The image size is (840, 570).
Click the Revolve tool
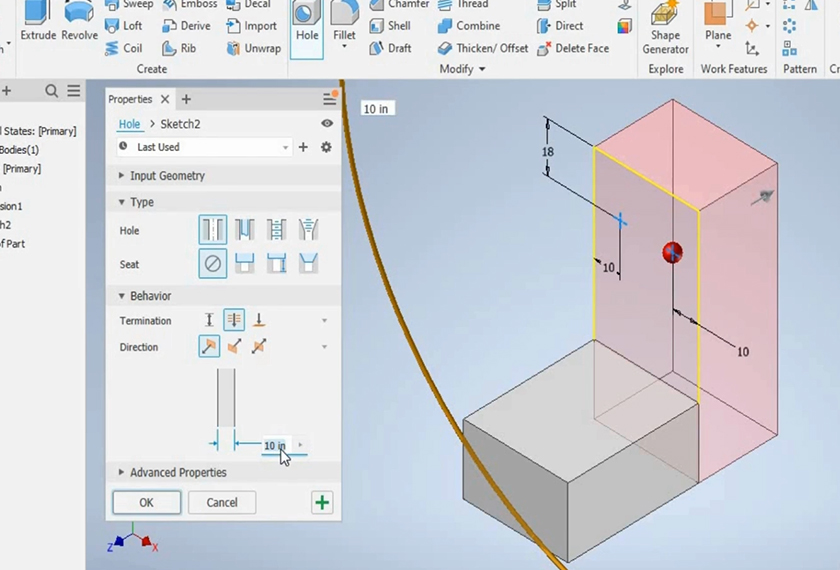(x=80, y=24)
